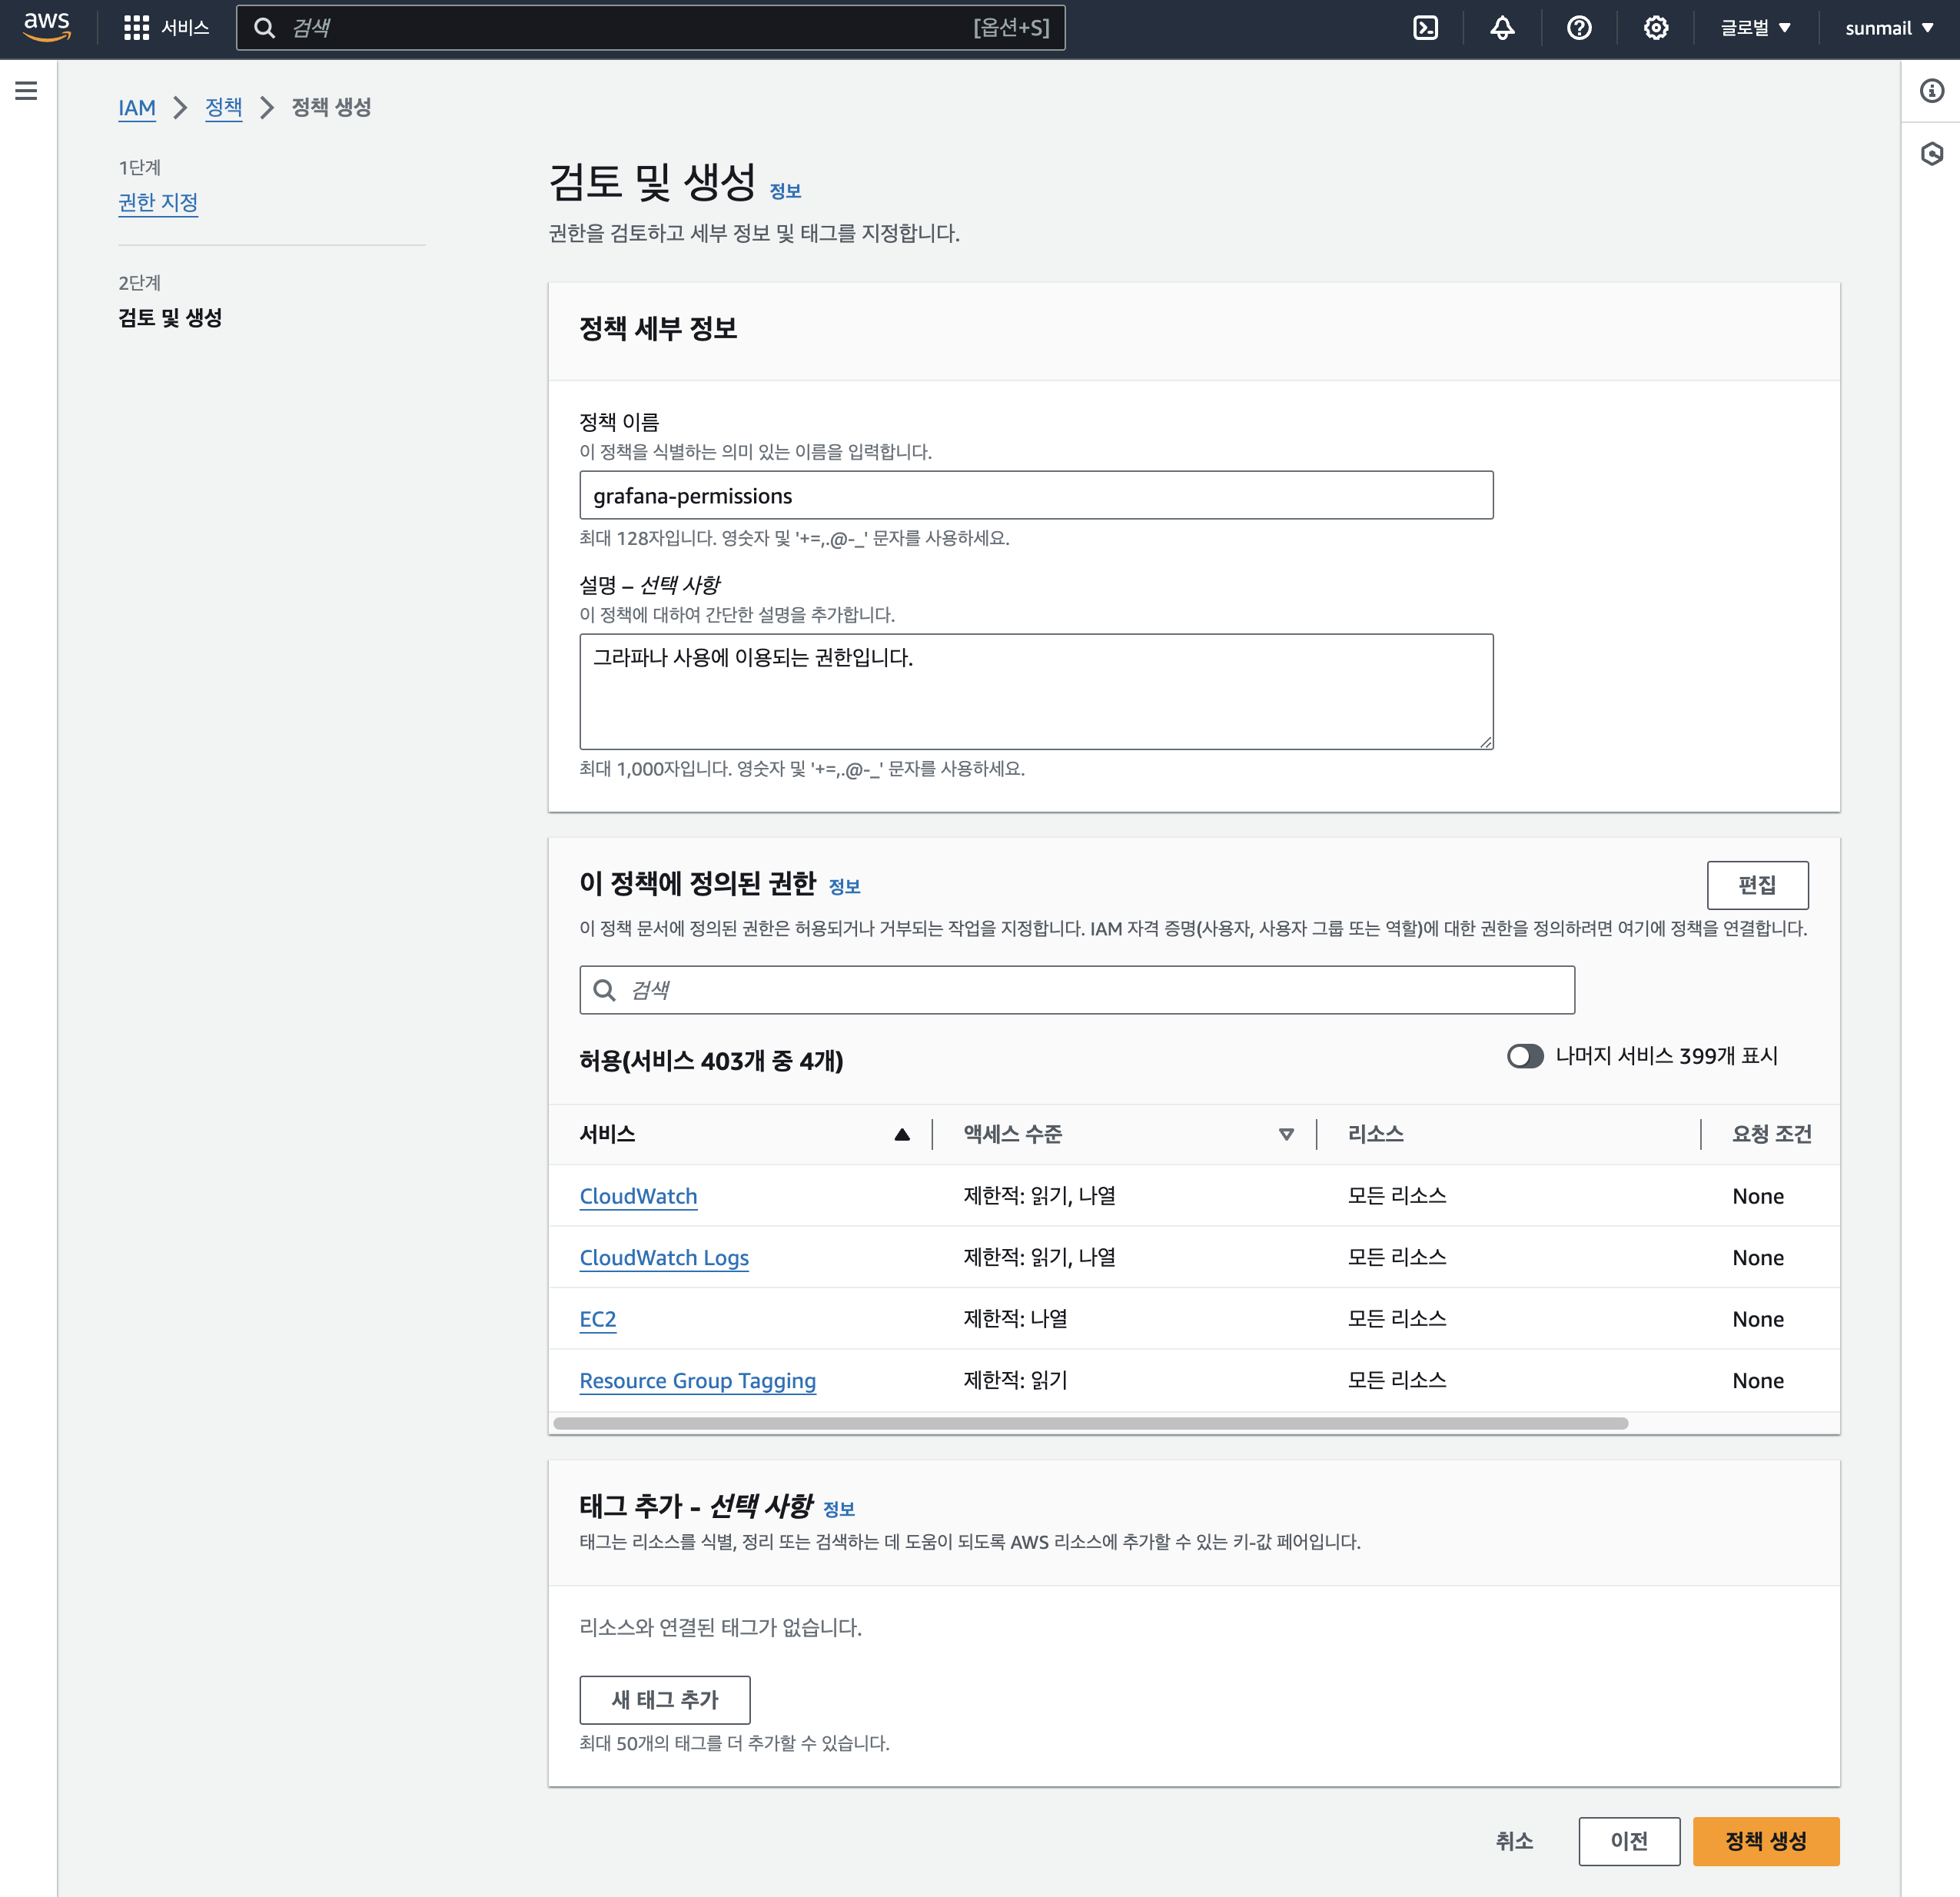The height and width of the screenshot is (1897, 1960).
Task: Click the 설명 description textarea
Action: tap(1036, 691)
